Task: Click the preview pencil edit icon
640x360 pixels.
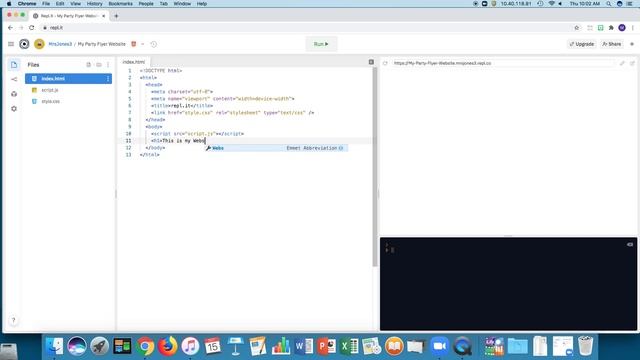Action: pyautogui.click(x=622, y=63)
